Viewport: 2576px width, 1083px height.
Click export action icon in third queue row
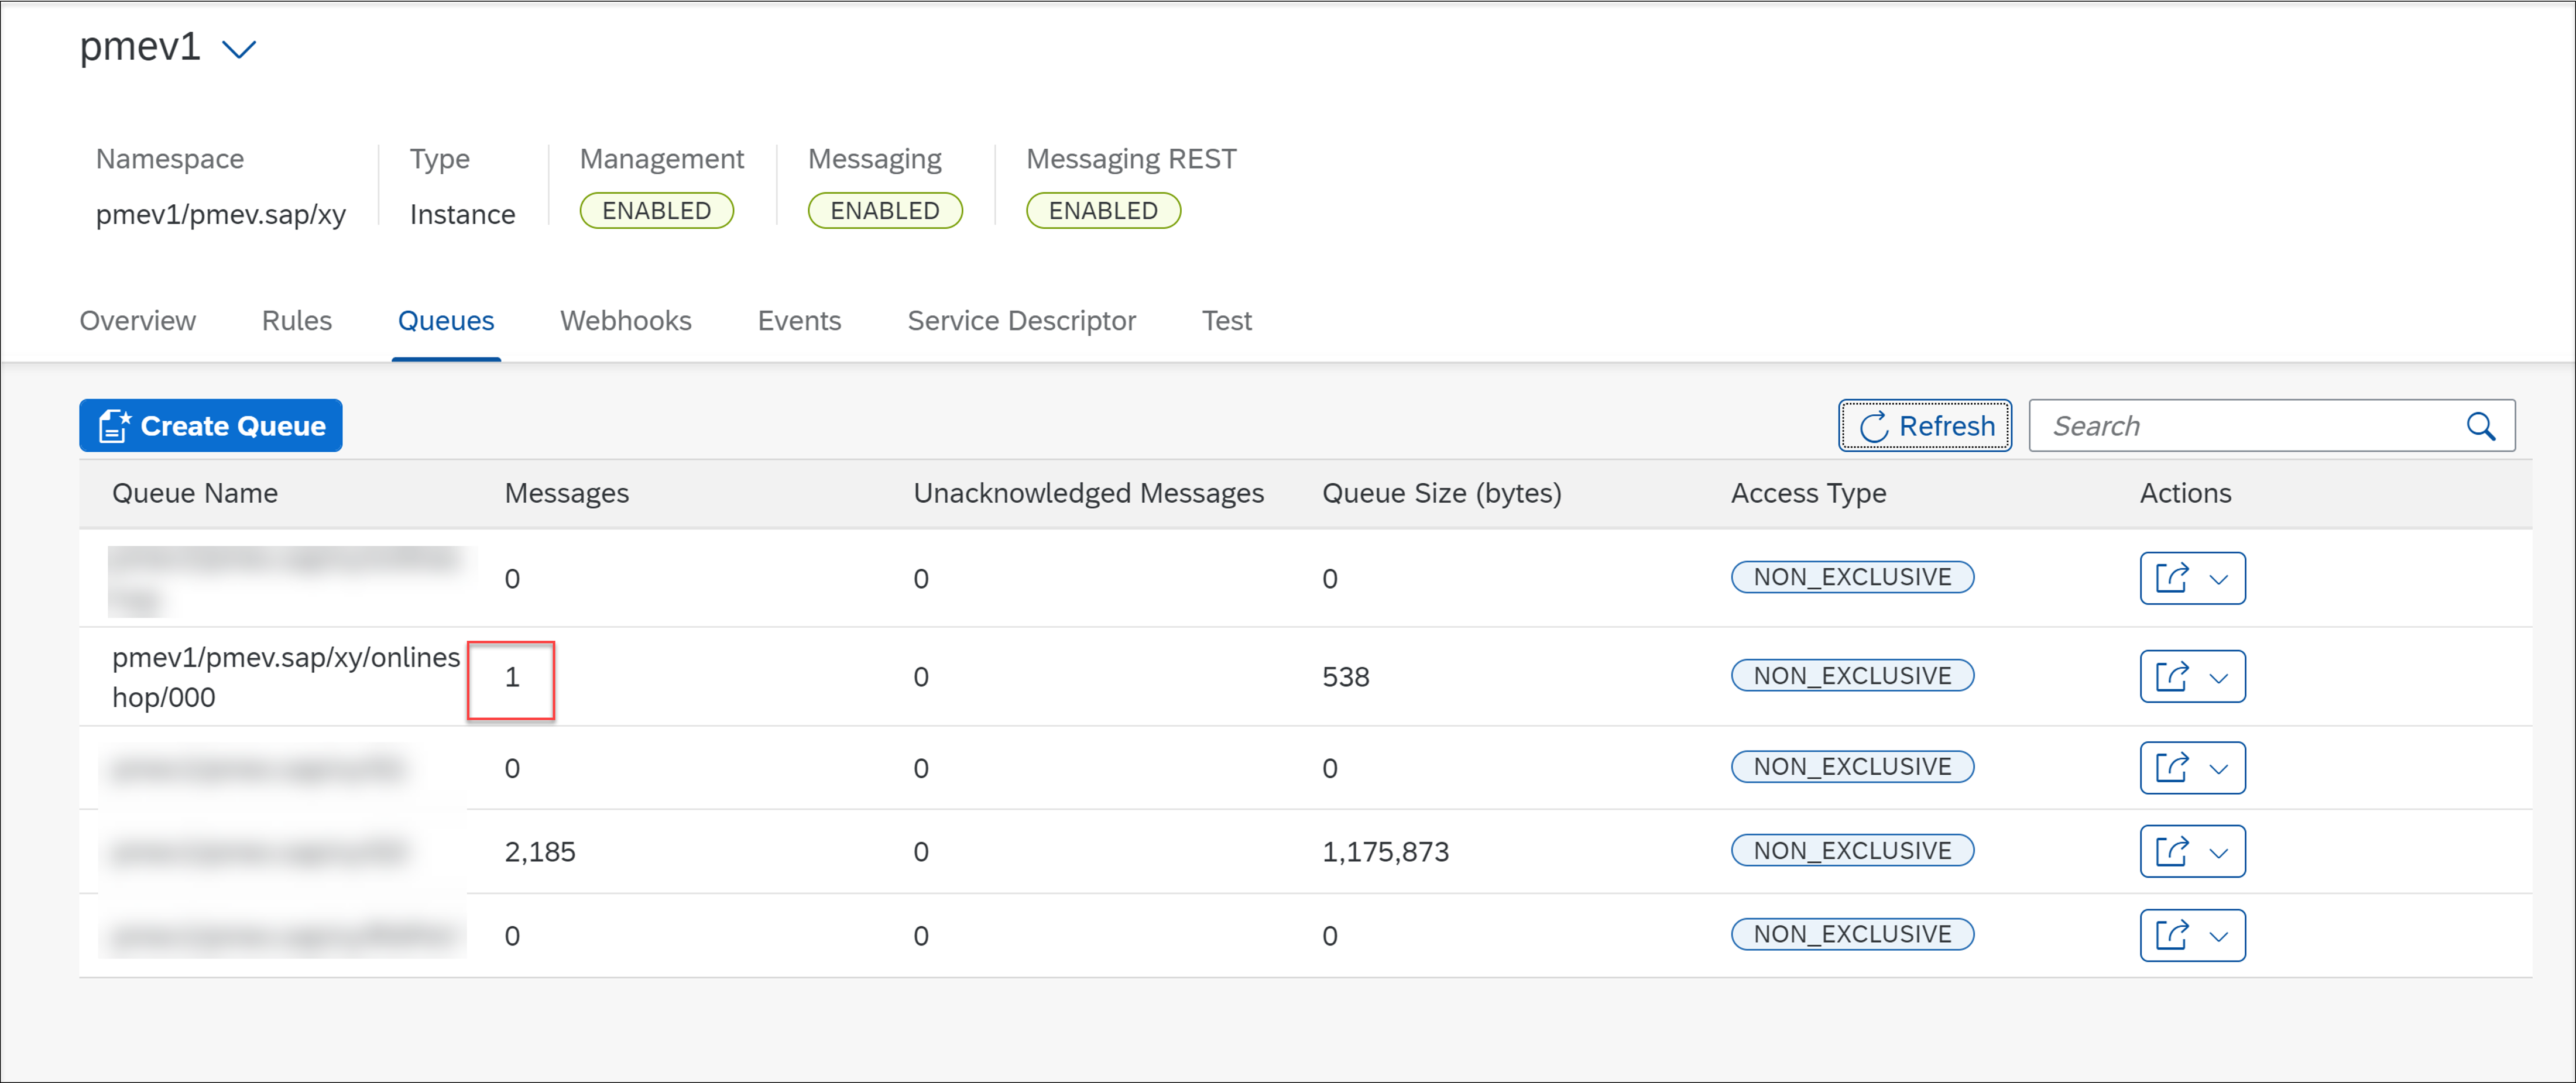(2172, 768)
